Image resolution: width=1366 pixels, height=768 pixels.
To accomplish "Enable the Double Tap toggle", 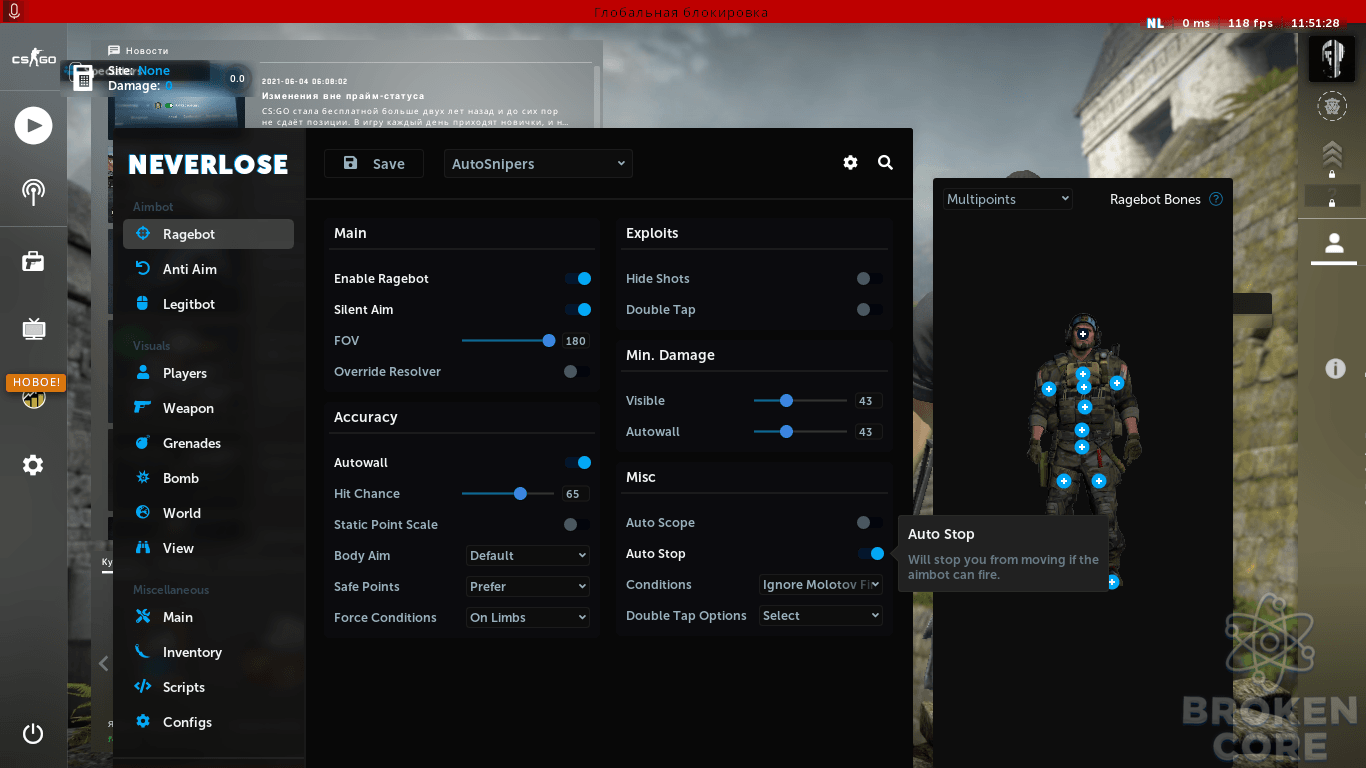I will [869, 310].
